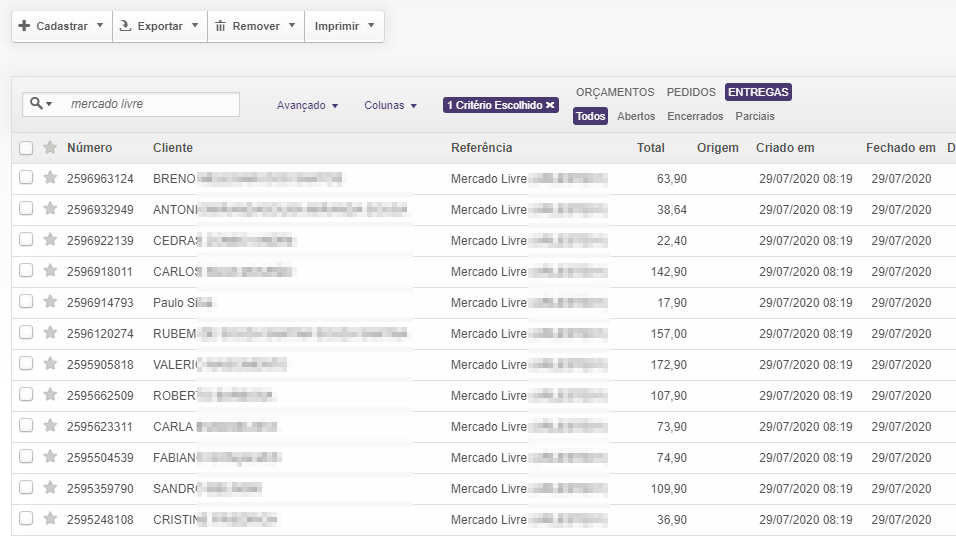This screenshot has height=555, width=956.
Task: Filter by Abertos status
Action: [636, 116]
